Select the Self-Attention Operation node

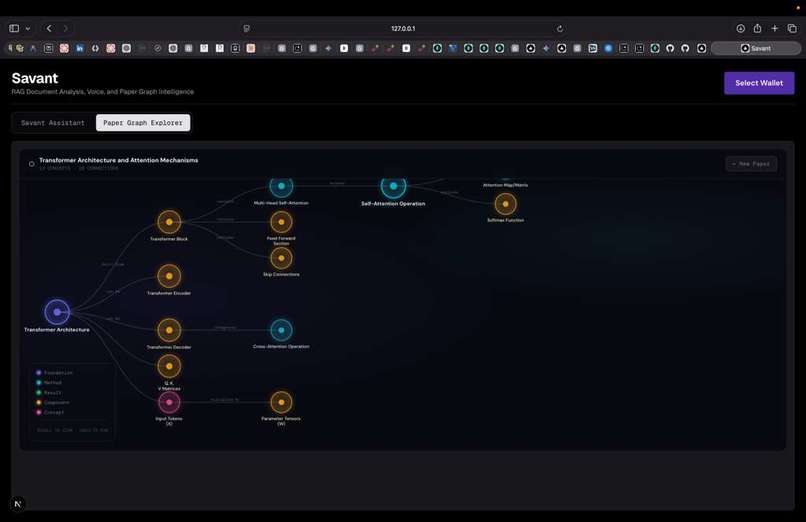pyautogui.click(x=393, y=187)
